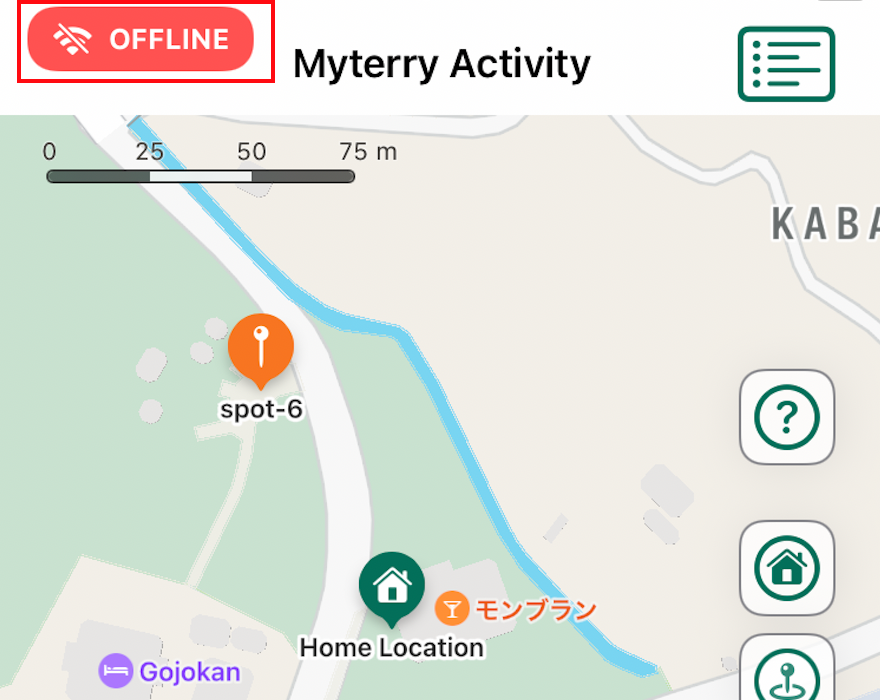Center map on home button
880x700 pixels.
tap(787, 568)
